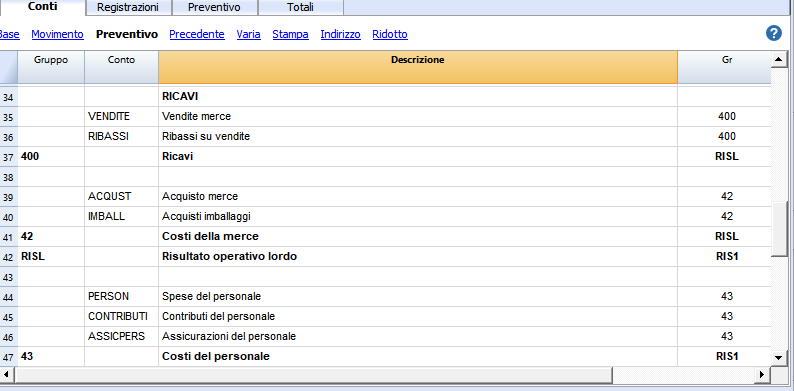Screen dimensions: 794x391
Task: Select the RIS1 value in Risultato operativo row
Action: [x=725, y=257]
